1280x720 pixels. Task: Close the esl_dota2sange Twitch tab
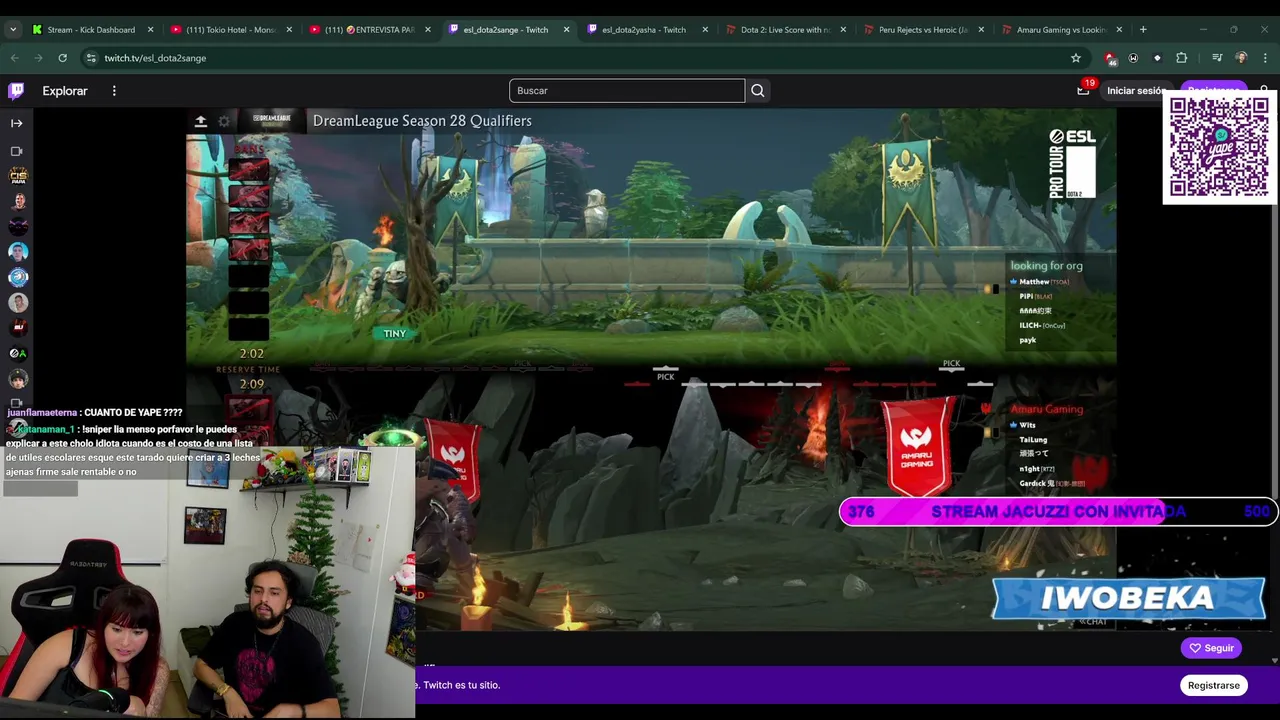click(566, 30)
